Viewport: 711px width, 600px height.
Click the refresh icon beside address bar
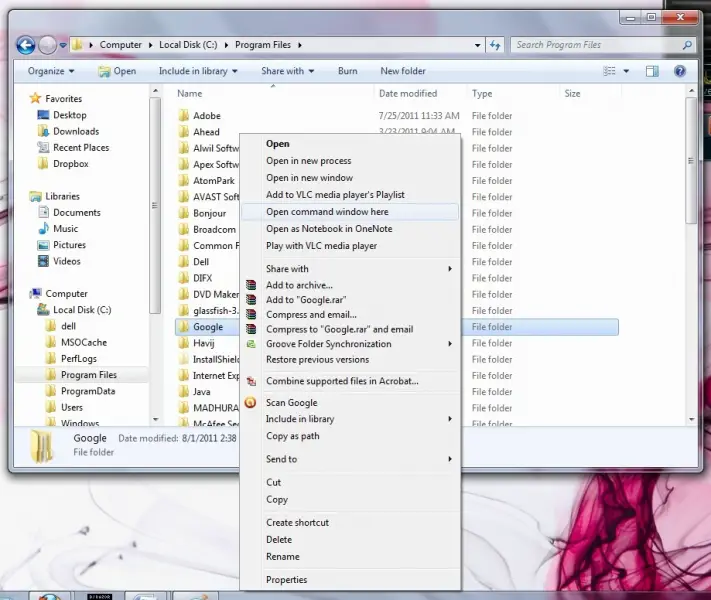tap(495, 45)
